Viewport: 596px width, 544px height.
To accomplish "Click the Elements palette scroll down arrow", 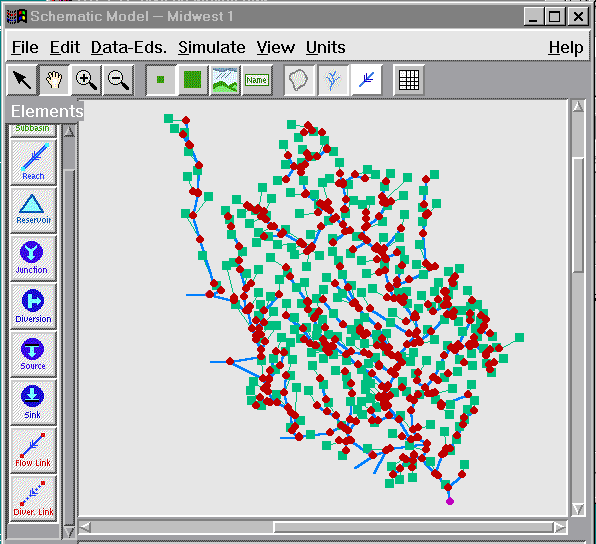I will tap(69, 532).
